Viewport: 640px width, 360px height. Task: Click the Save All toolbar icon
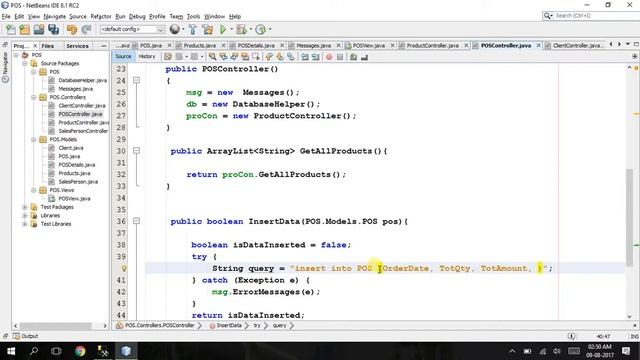click(53, 29)
